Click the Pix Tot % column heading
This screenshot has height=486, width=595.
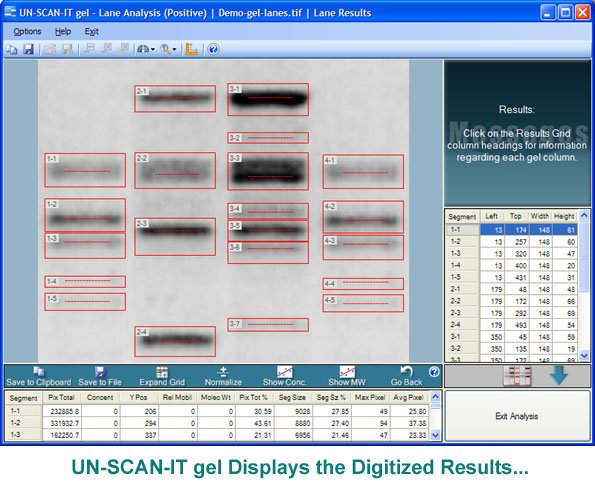coord(254,398)
